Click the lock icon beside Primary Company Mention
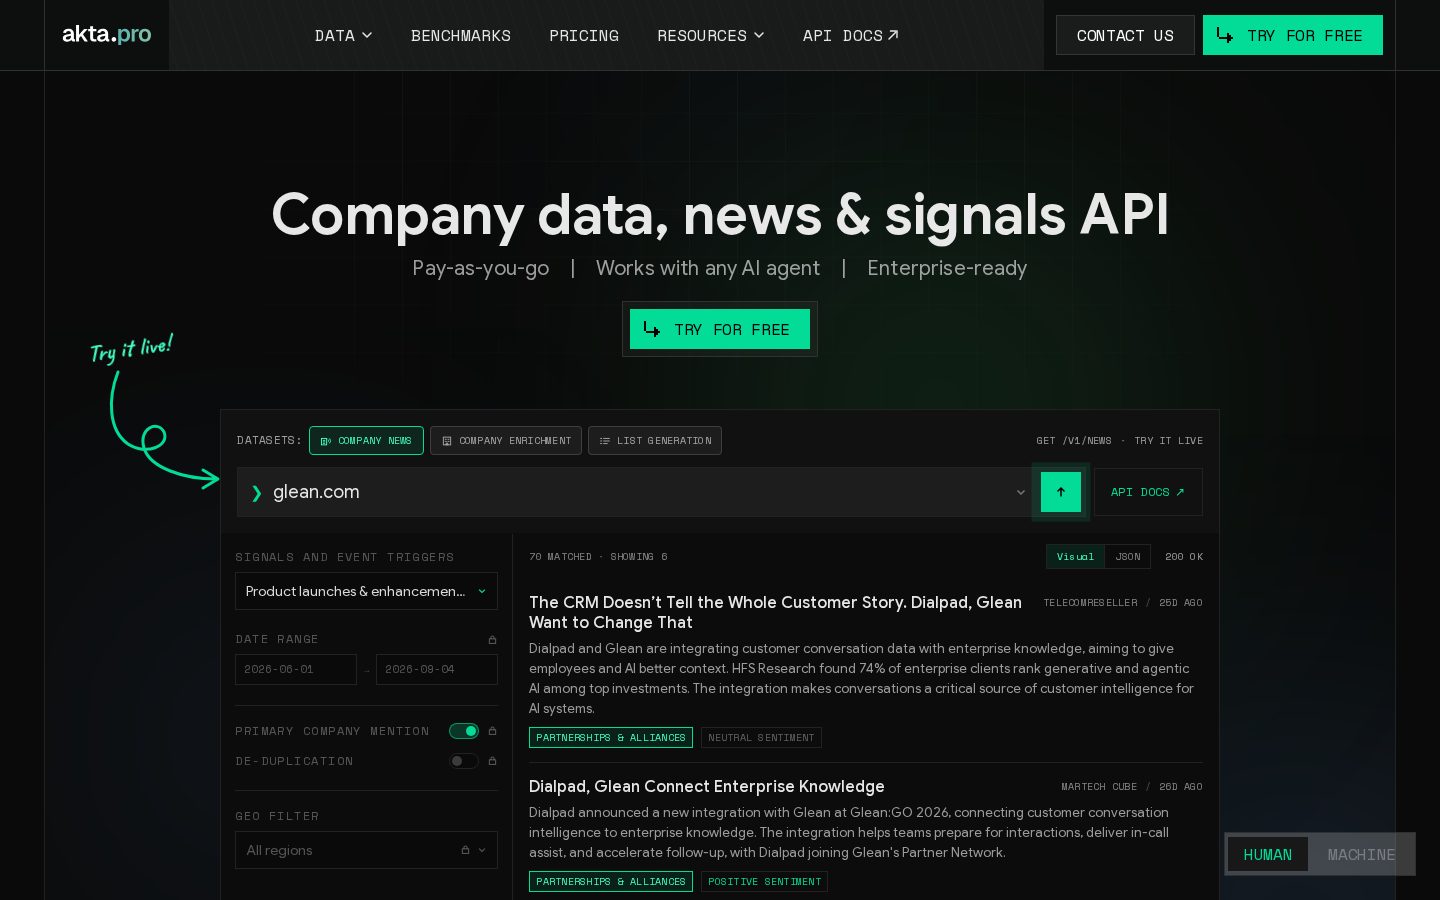The height and width of the screenshot is (900, 1440). tap(492, 731)
